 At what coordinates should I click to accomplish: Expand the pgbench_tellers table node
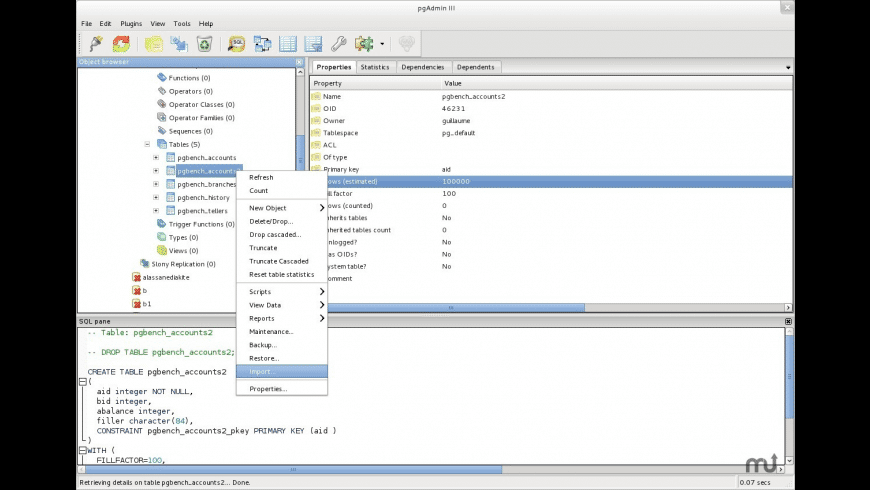click(x=156, y=211)
